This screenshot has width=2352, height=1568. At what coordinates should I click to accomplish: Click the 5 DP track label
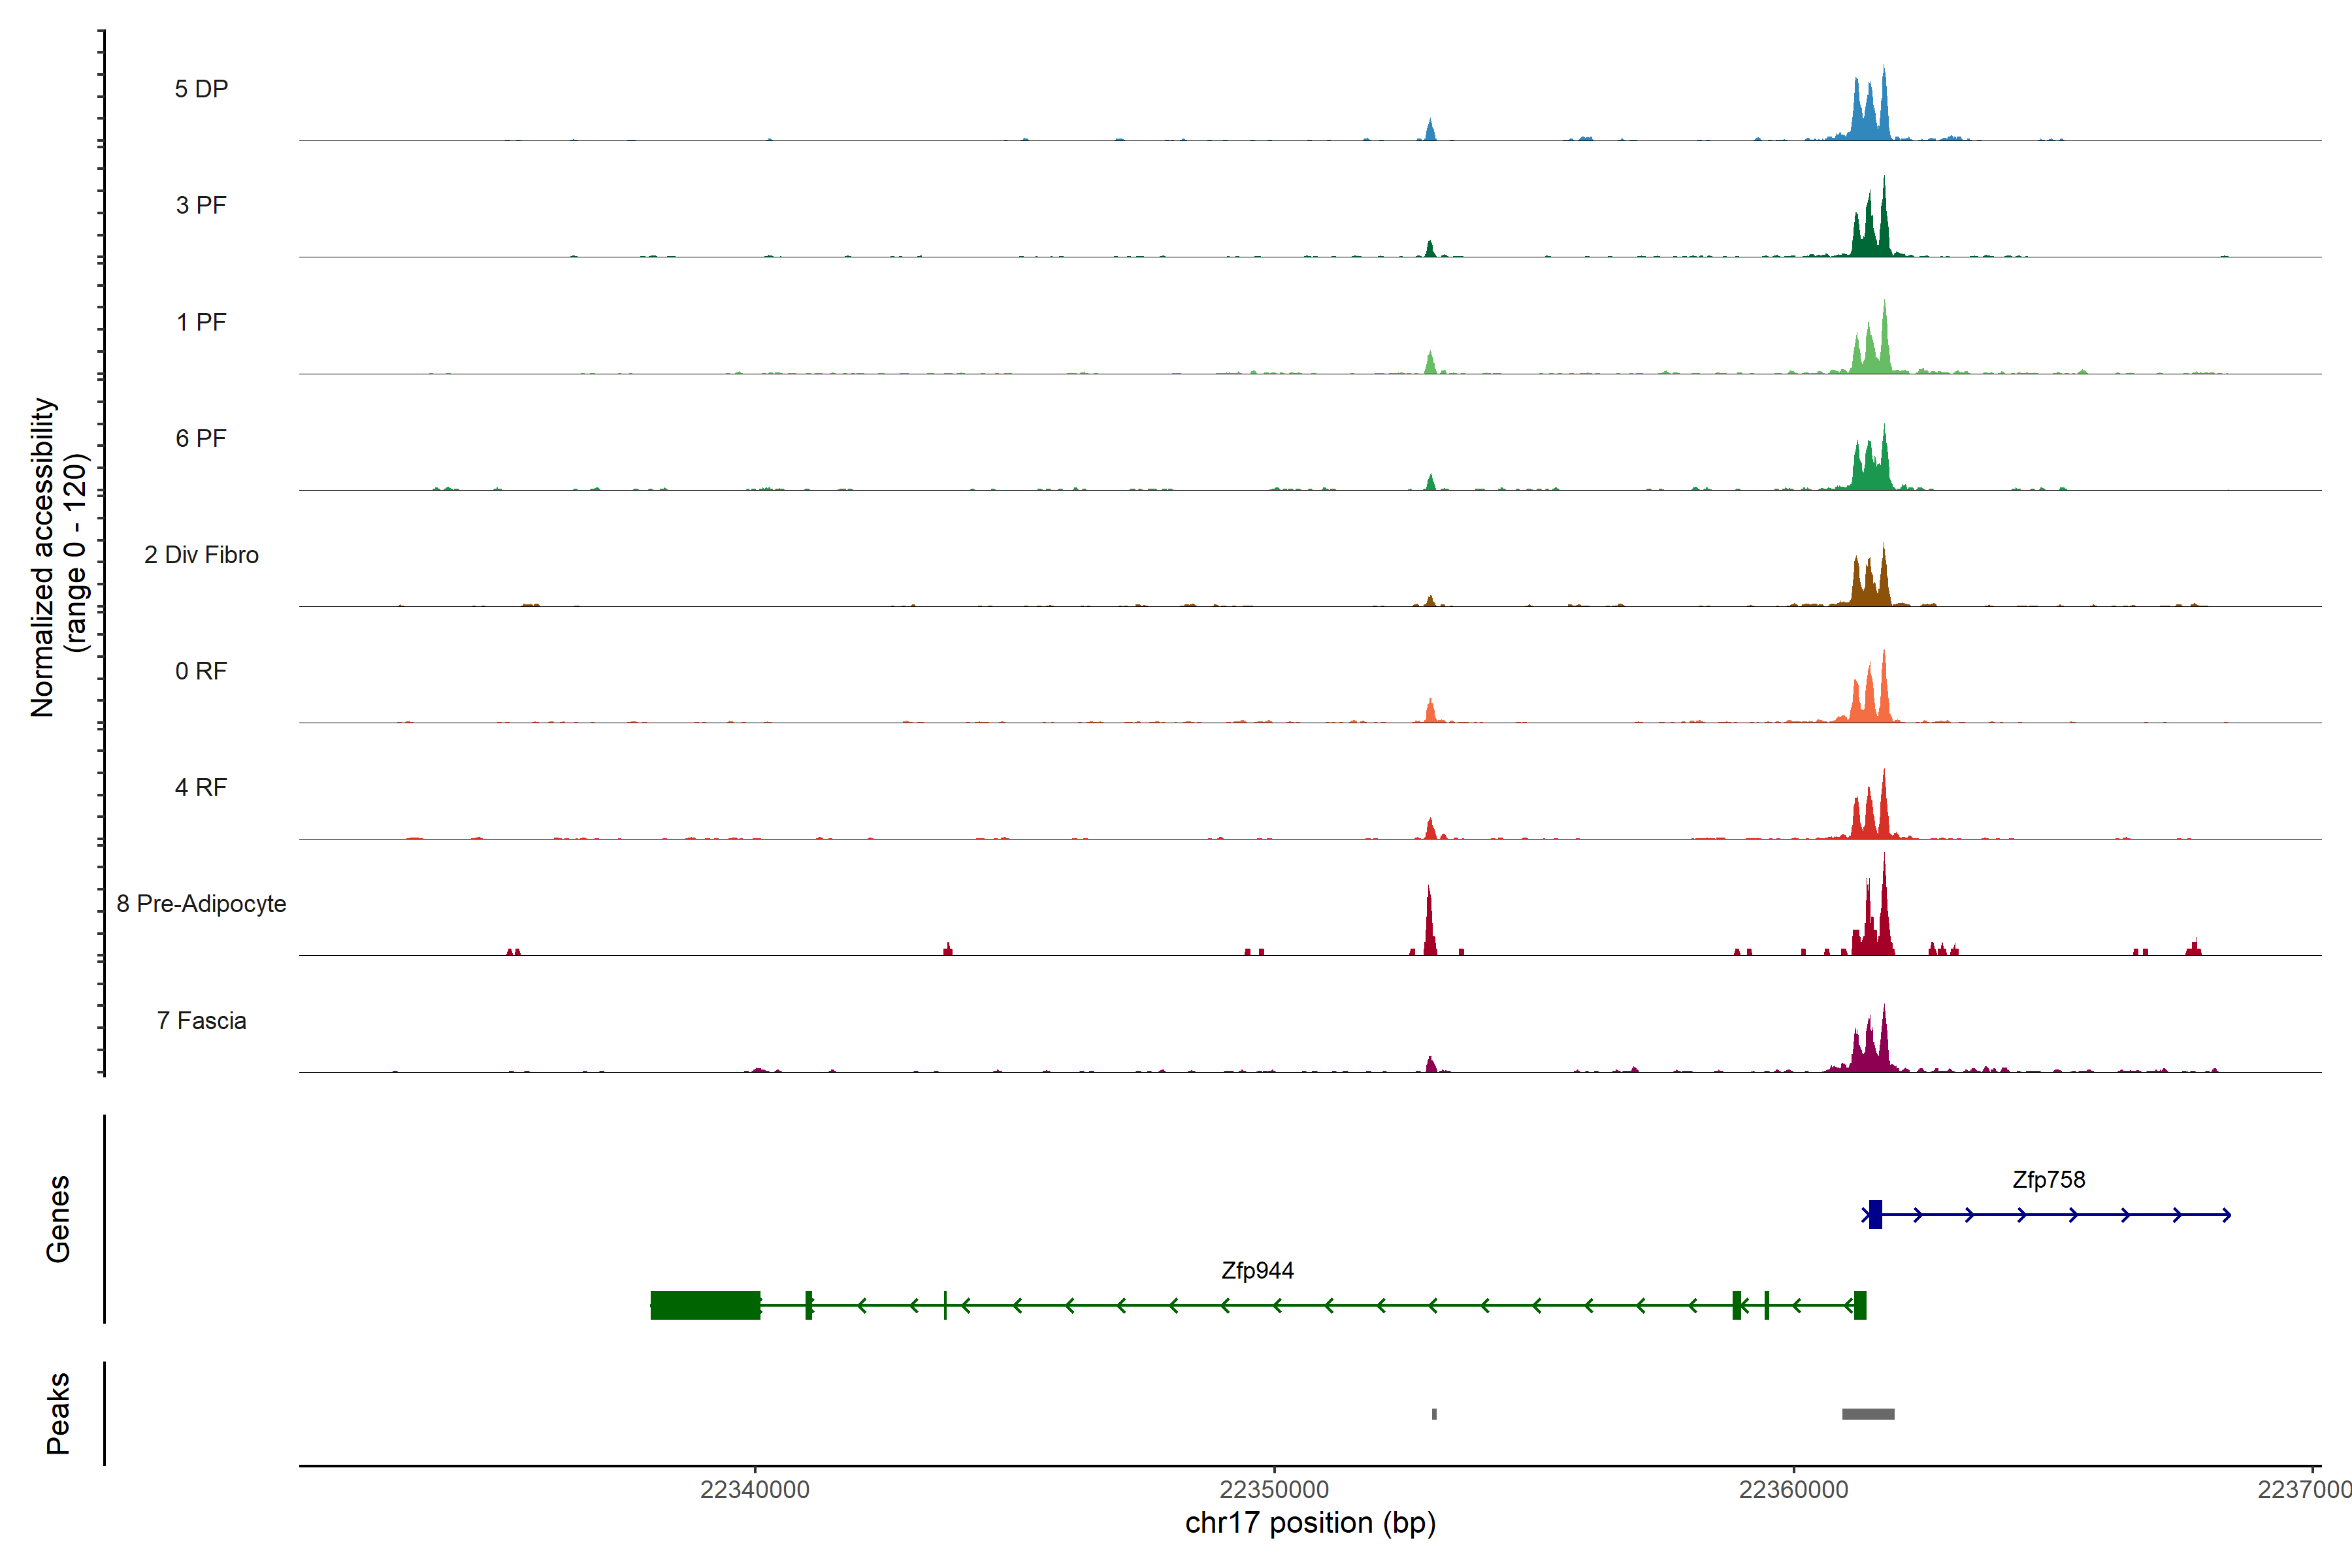201,89
